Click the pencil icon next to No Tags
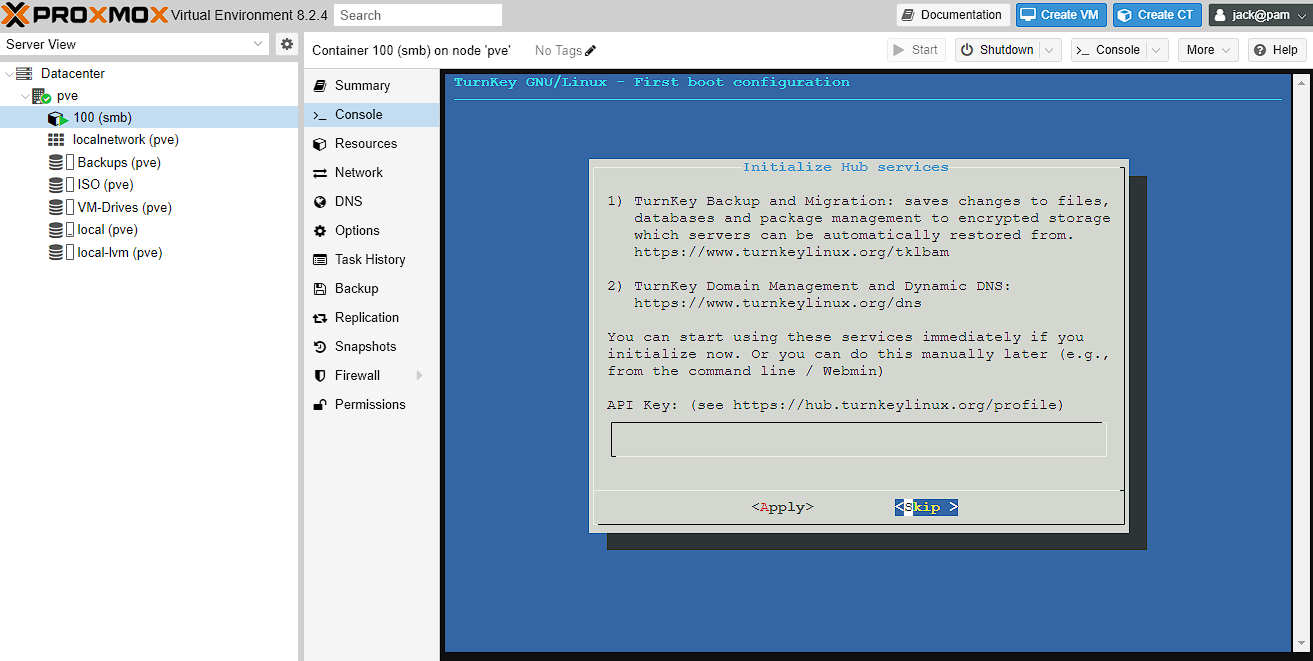Viewport: 1313px width, 661px height. pyautogui.click(x=590, y=50)
